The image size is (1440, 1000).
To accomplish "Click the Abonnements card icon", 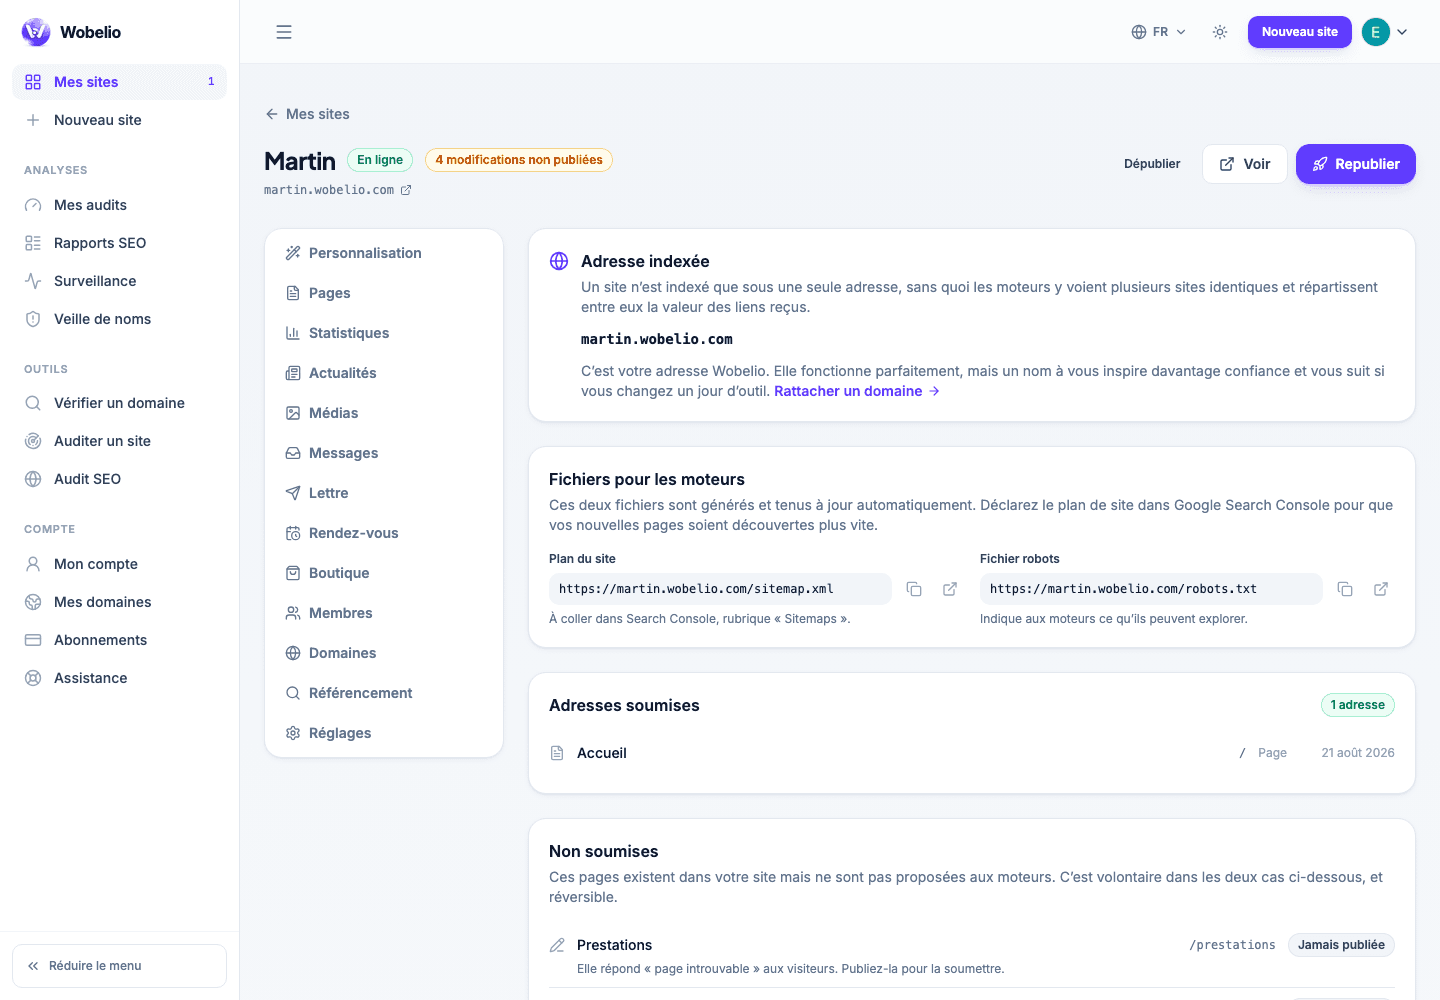I will [33, 640].
